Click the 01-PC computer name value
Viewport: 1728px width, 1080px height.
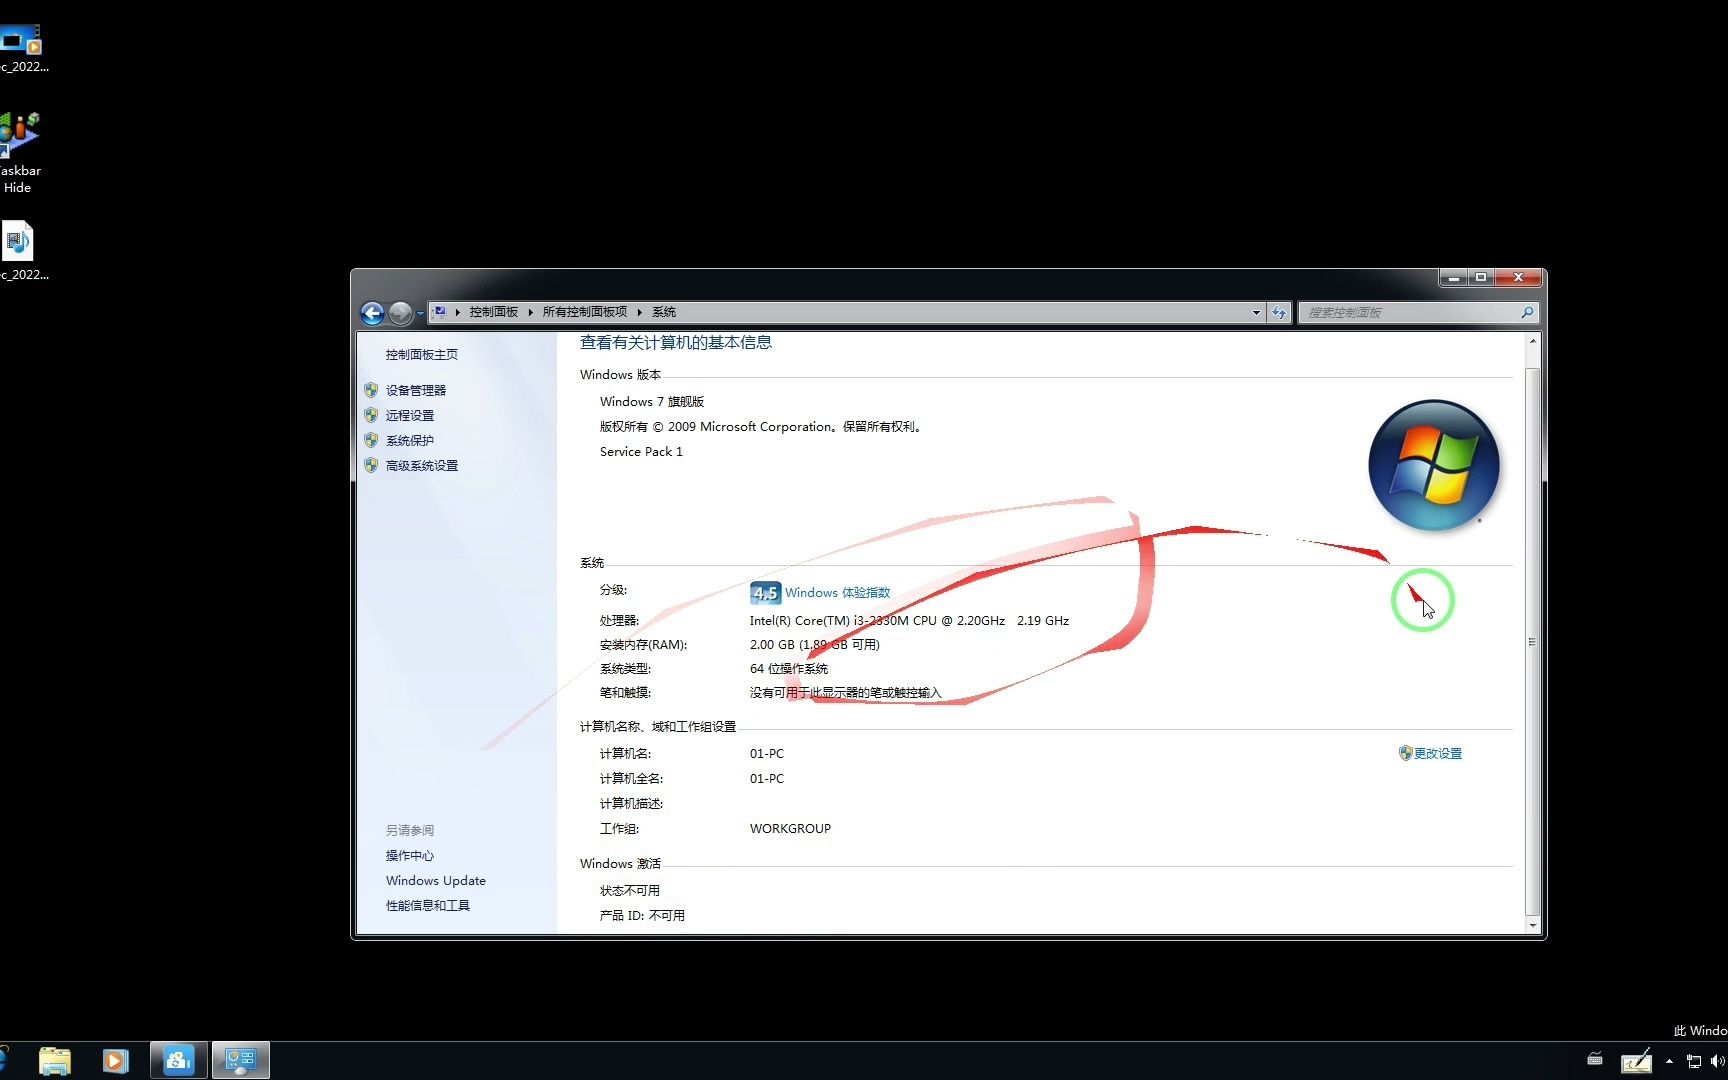tap(767, 753)
